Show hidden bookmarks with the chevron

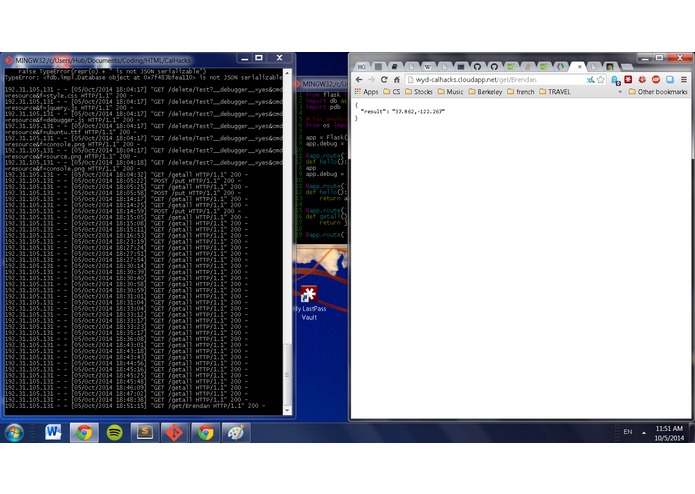pos(620,92)
